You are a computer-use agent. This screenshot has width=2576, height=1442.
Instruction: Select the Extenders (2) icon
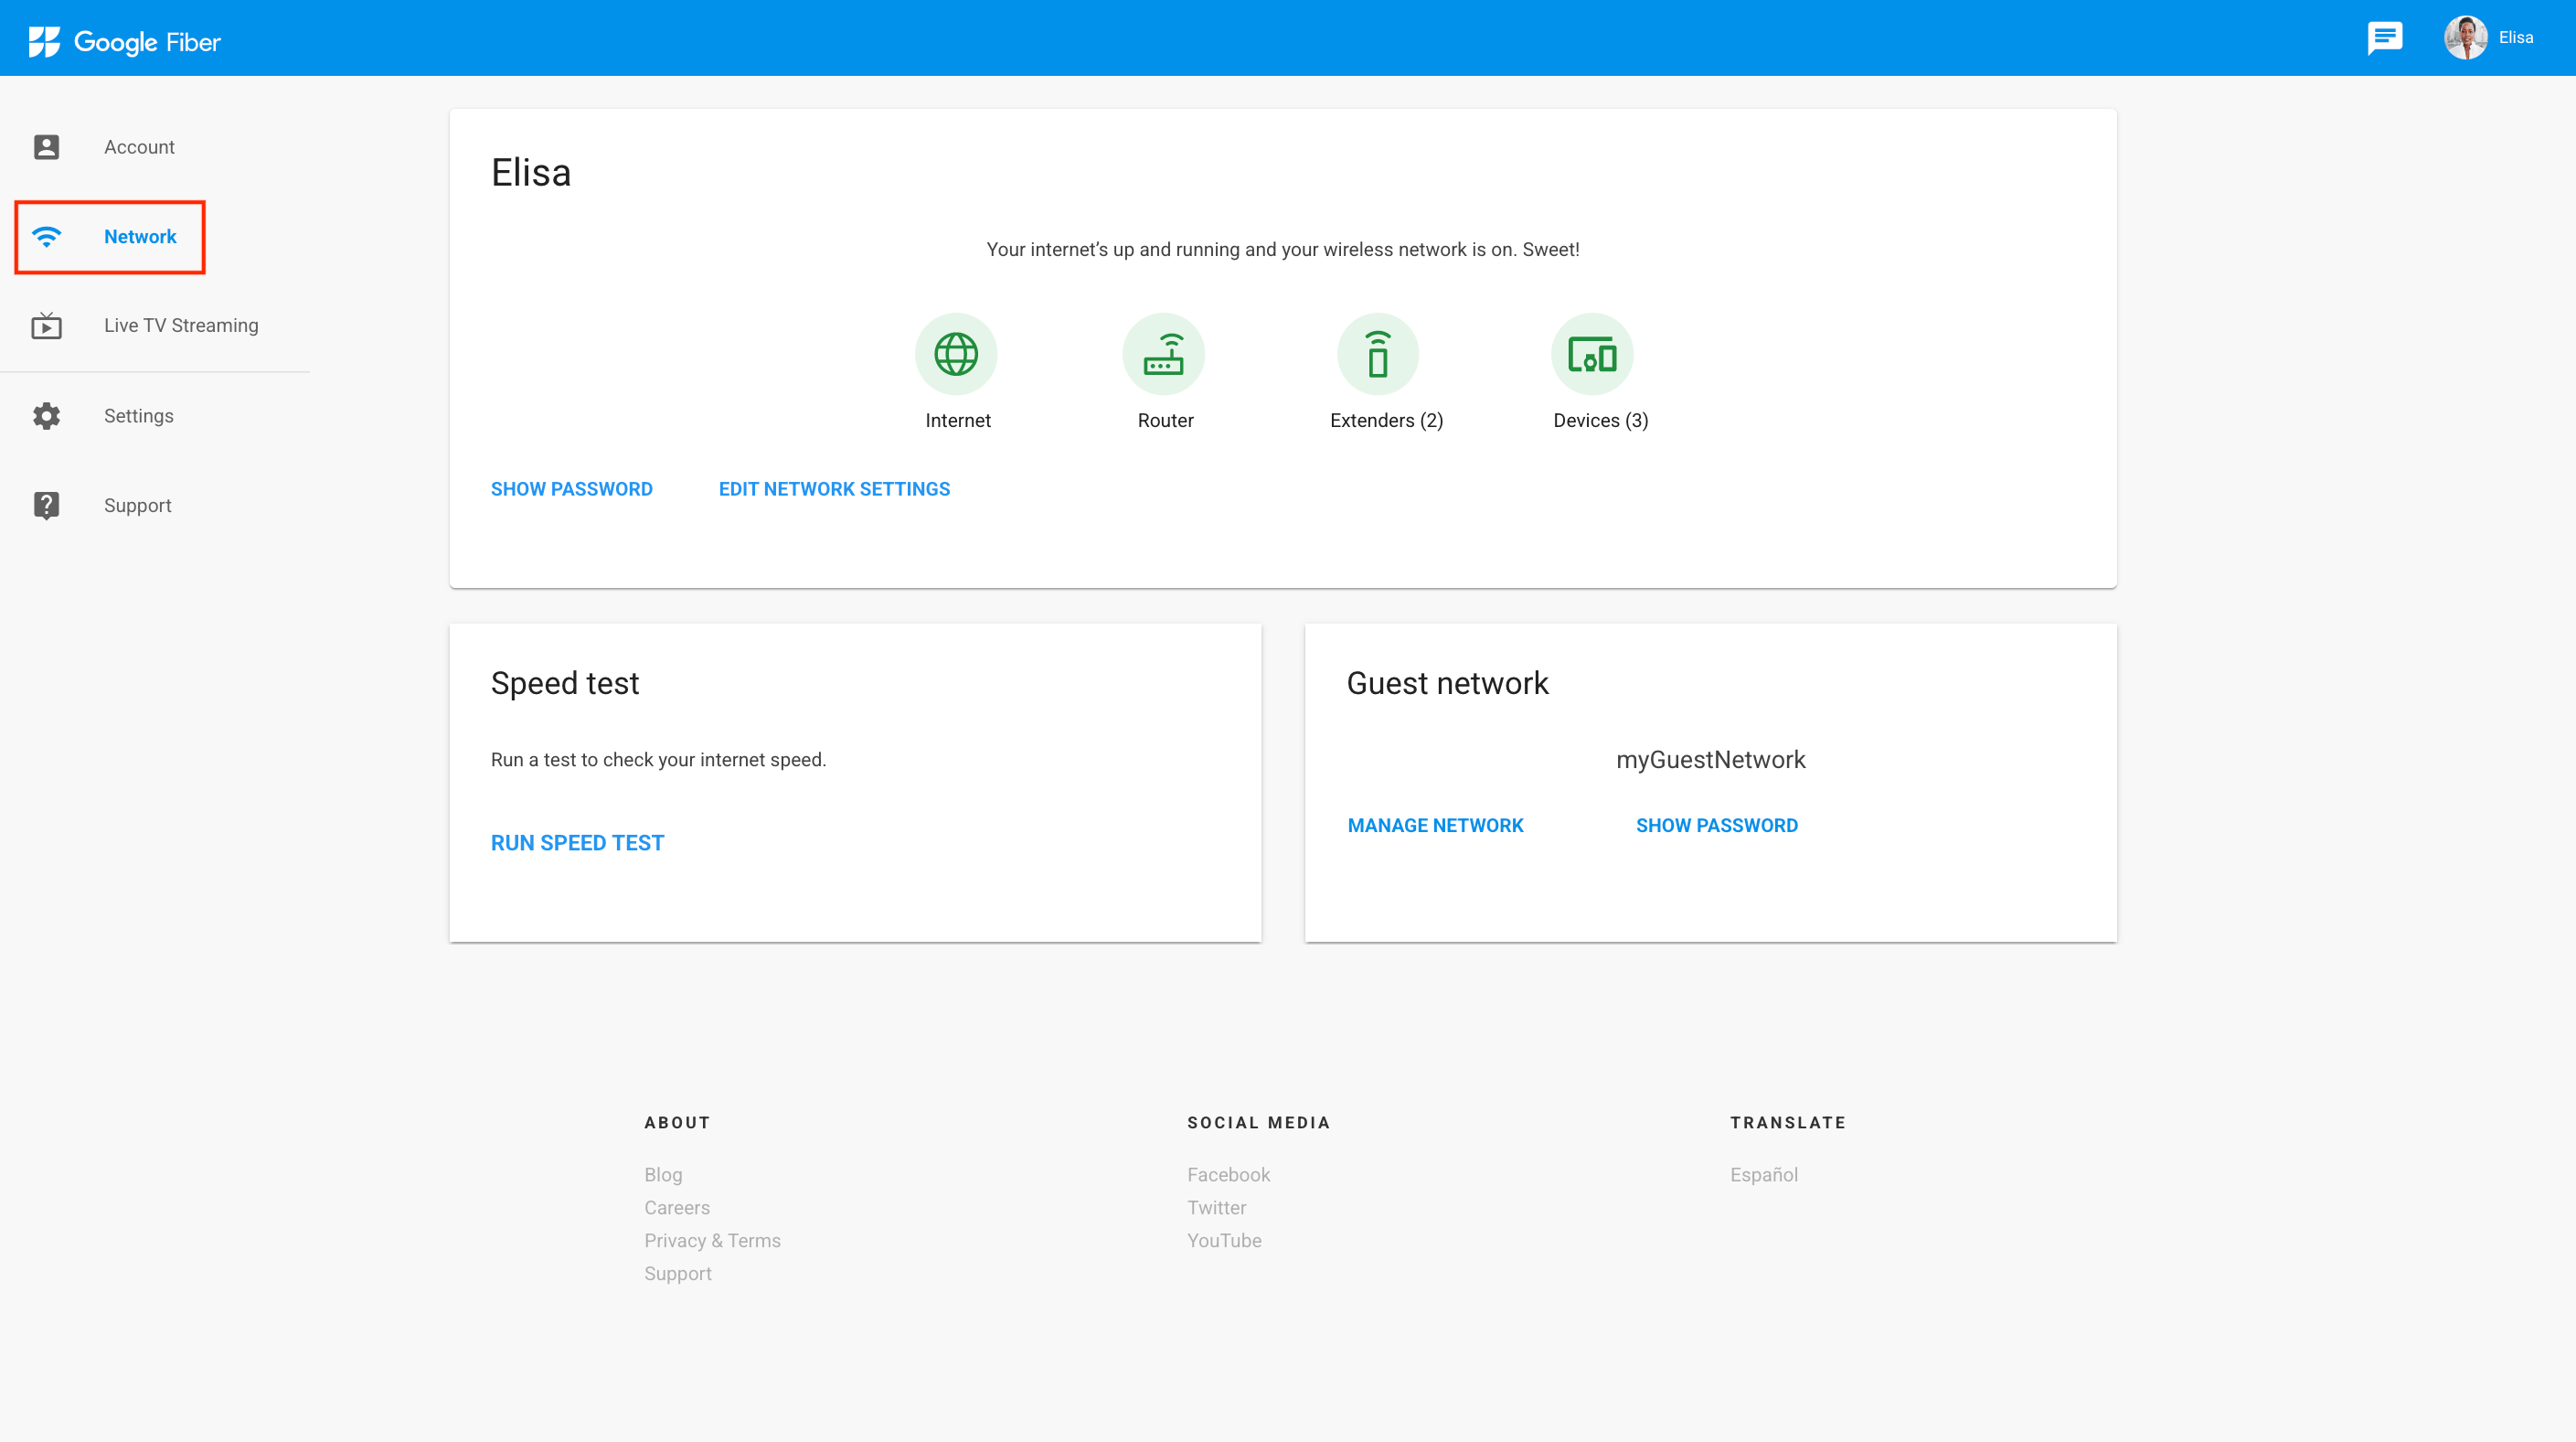click(1378, 354)
